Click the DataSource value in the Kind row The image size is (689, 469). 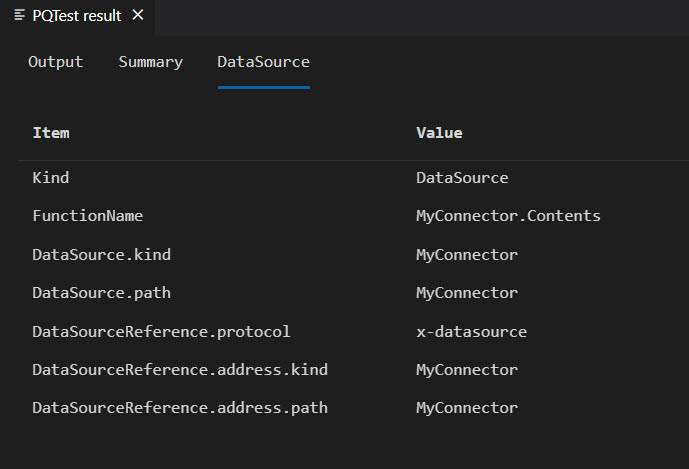pos(462,178)
